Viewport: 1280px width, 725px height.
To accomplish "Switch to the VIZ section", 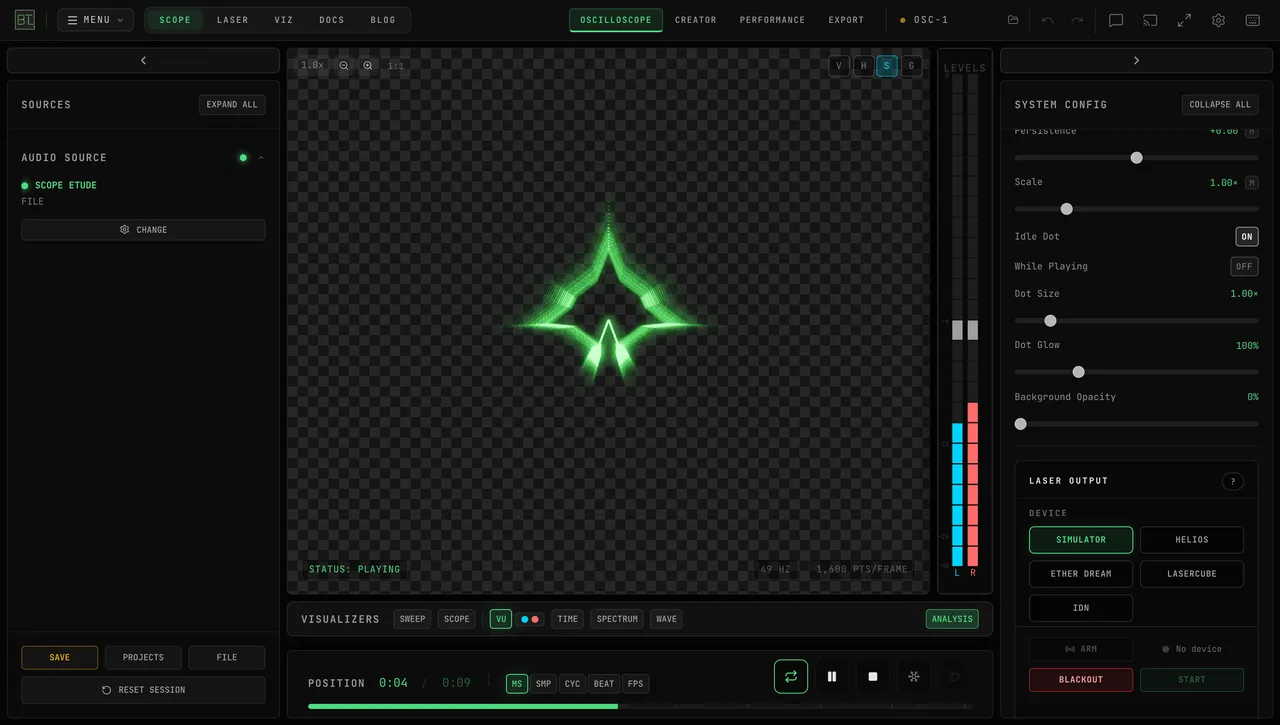I will pyautogui.click(x=284, y=20).
